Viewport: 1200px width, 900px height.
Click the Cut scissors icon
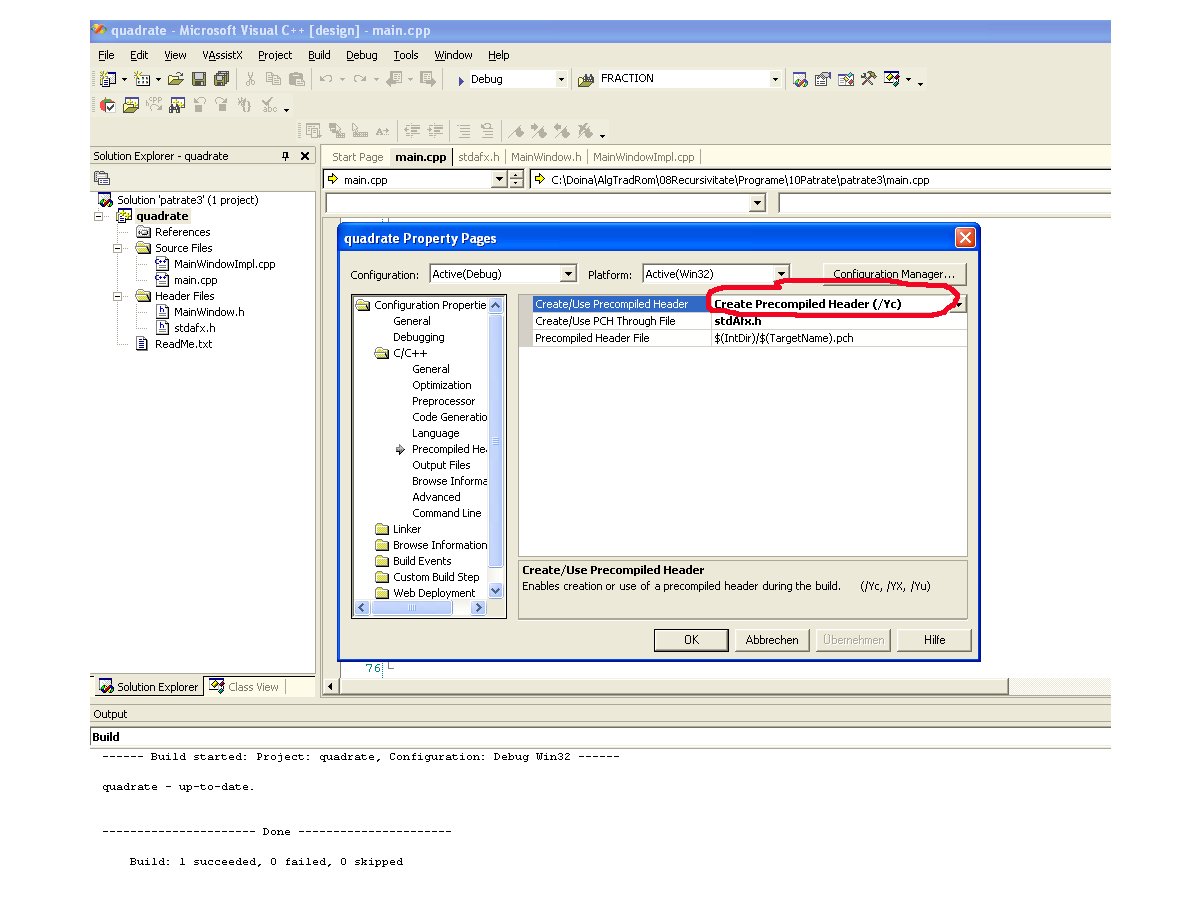[250, 79]
